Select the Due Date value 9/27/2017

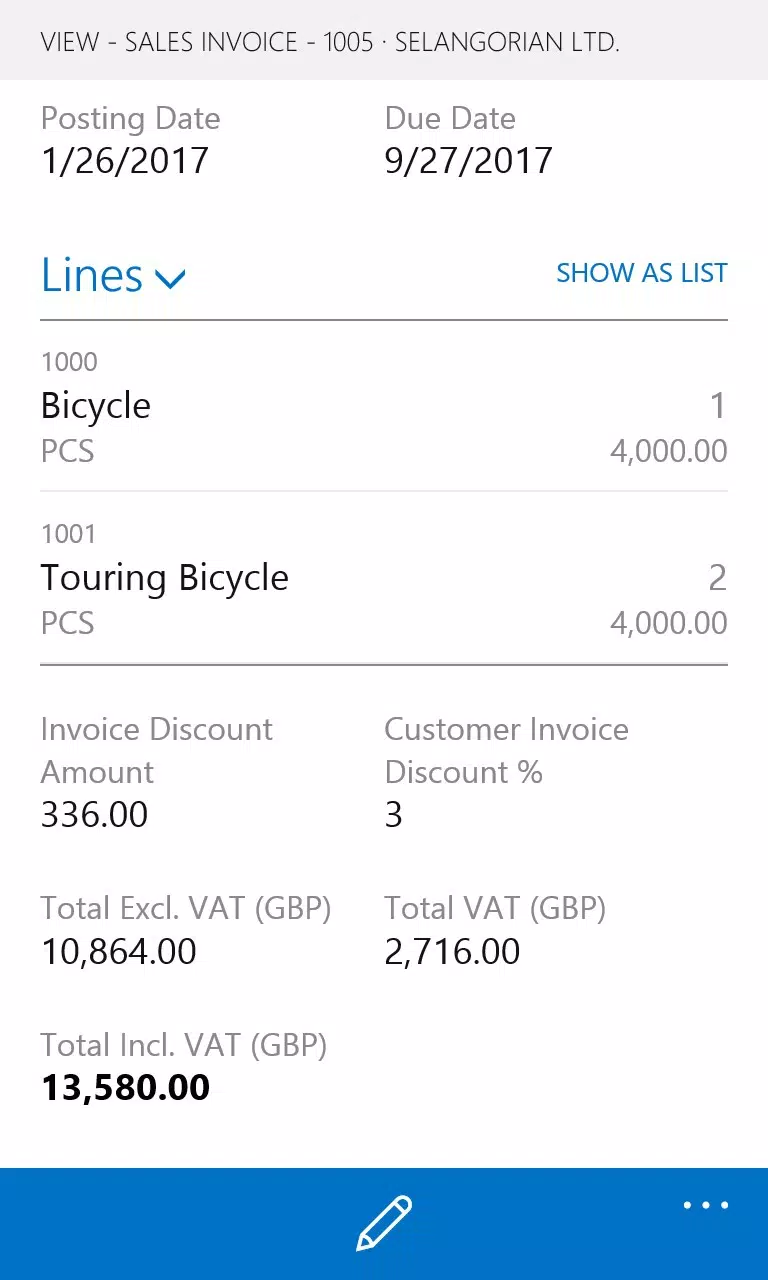click(x=469, y=160)
